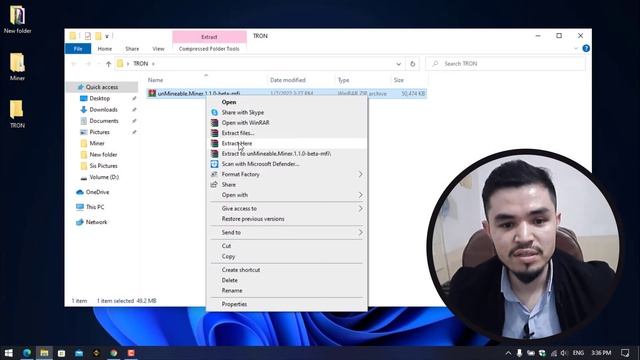Select Restore previous versions
The height and width of the screenshot is (360, 640).
253,219
